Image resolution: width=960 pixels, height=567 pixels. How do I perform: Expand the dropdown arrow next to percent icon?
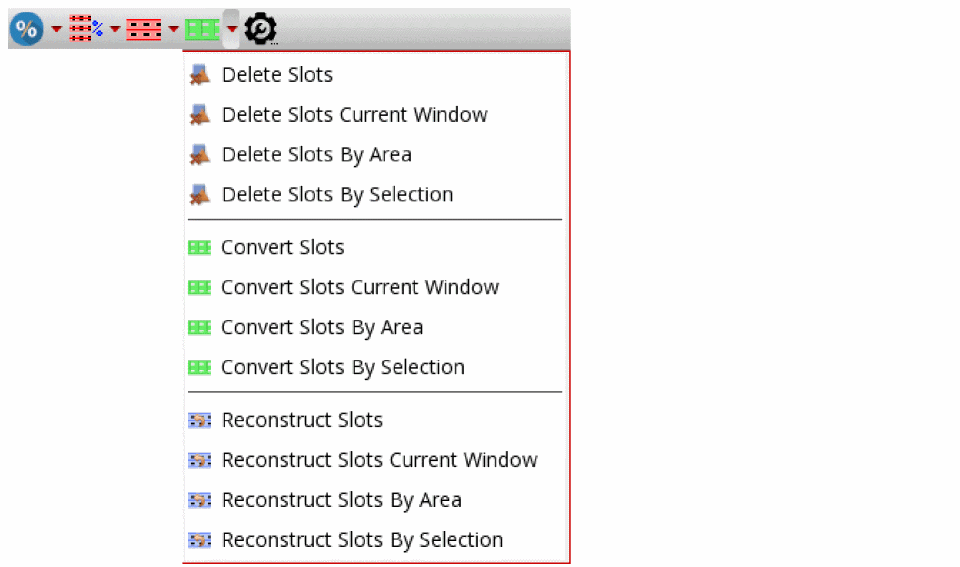56,30
